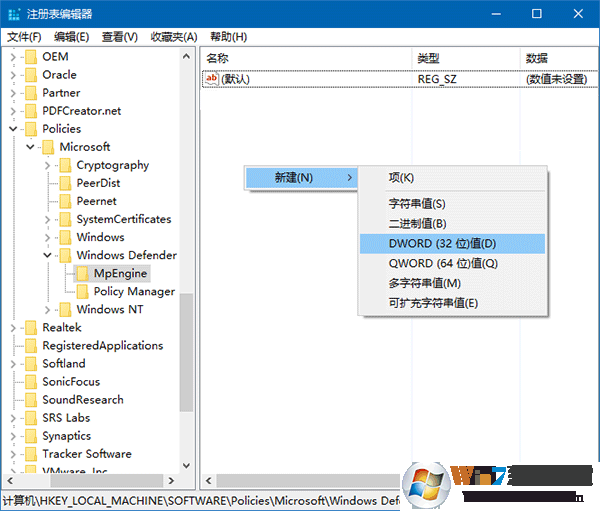Click the RegisteredApplications folder icon

pyautogui.click(x=31, y=346)
